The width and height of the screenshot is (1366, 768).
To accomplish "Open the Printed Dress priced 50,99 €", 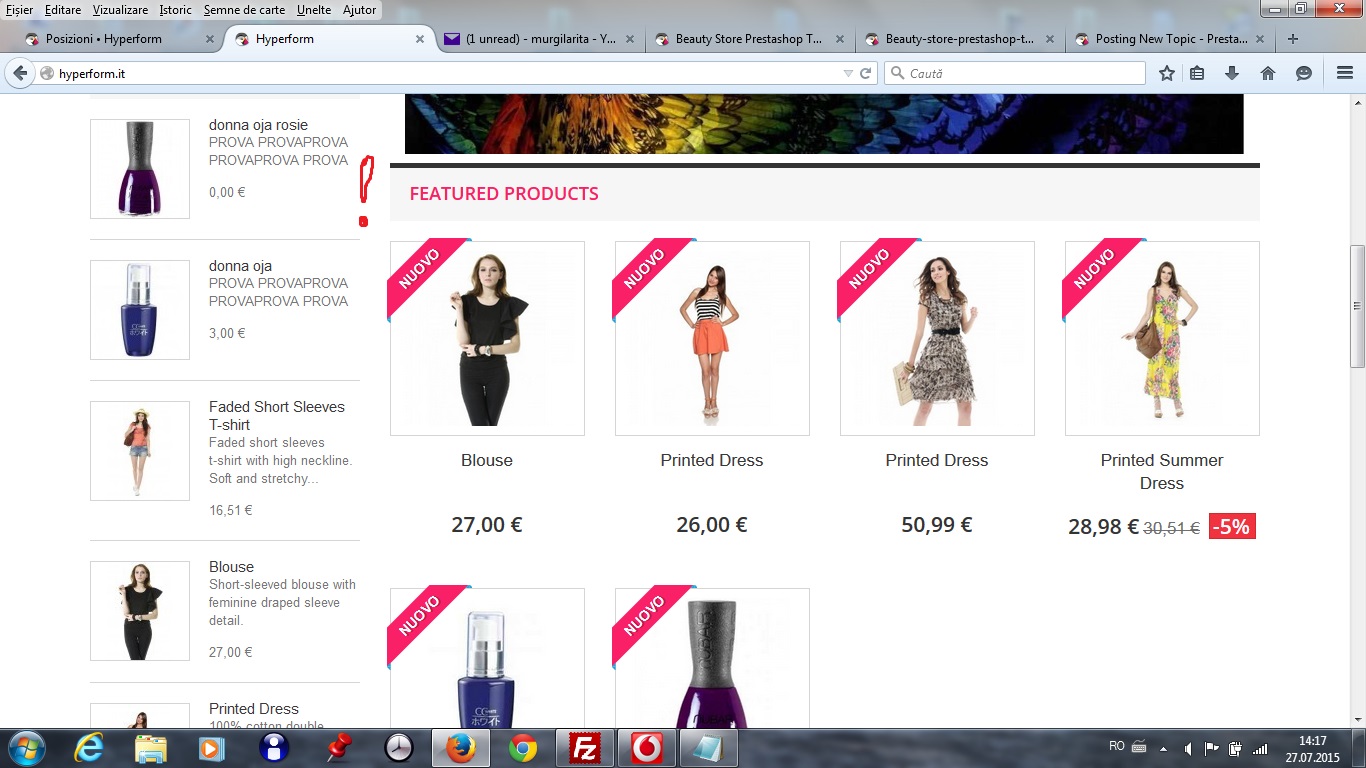I will pyautogui.click(x=936, y=460).
